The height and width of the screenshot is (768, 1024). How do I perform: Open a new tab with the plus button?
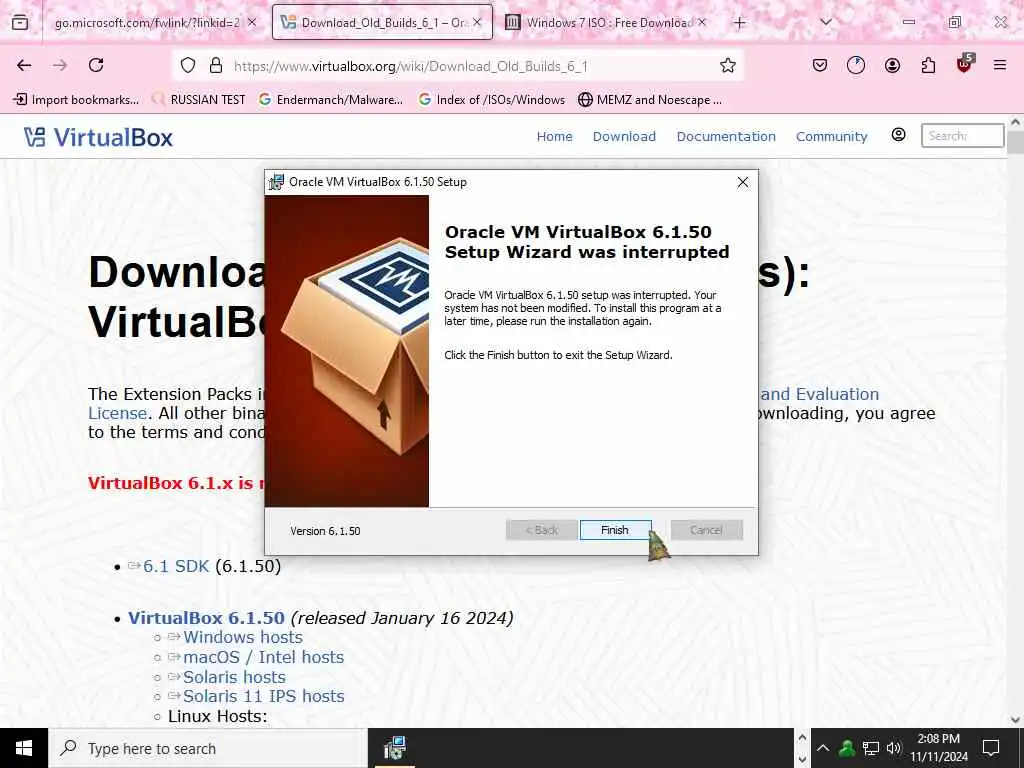pyautogui.click(x=739, y=23)
